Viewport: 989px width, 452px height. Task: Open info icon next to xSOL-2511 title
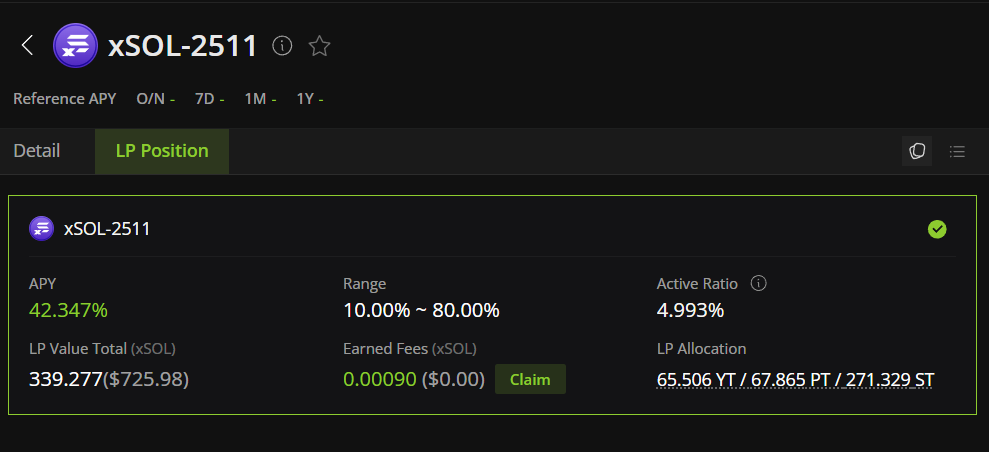click(x=282, y=45)
